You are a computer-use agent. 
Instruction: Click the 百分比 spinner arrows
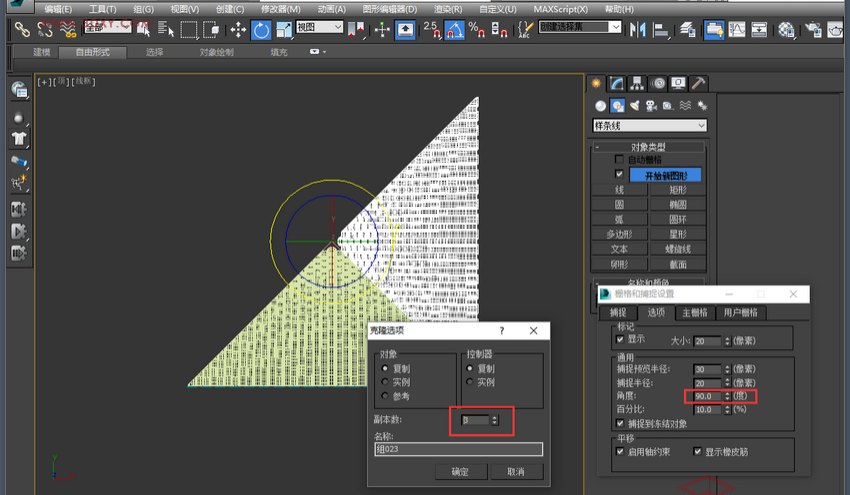[x=727, y=409]
